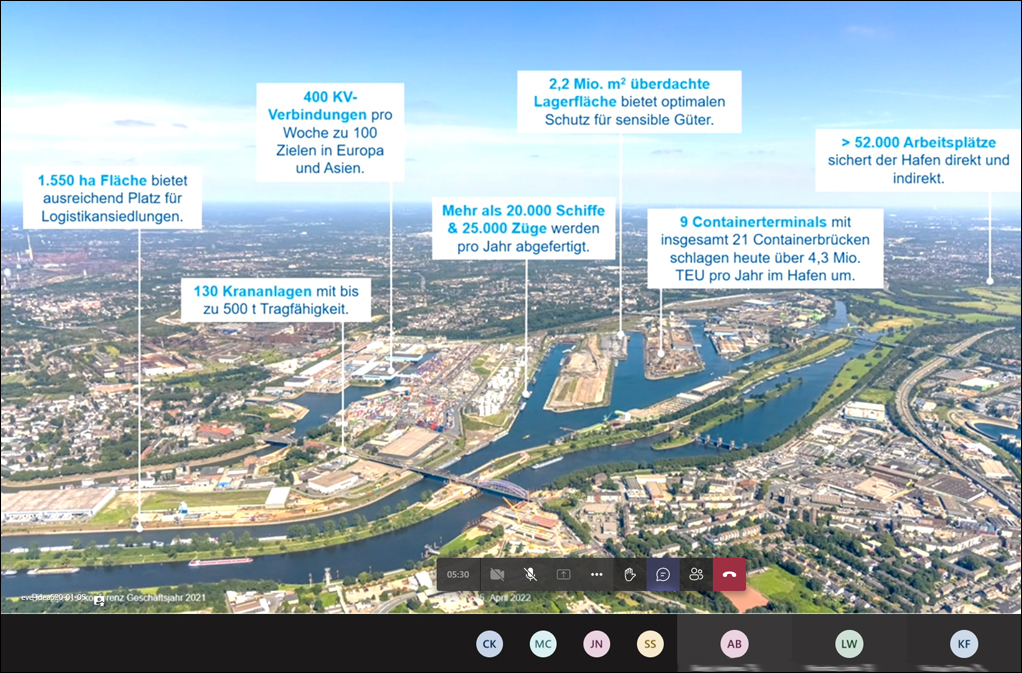The width and height of the screenshot is (1022, 673).
Task: Click the 05:30 meeting timer
Action: (x=458, y=574)
